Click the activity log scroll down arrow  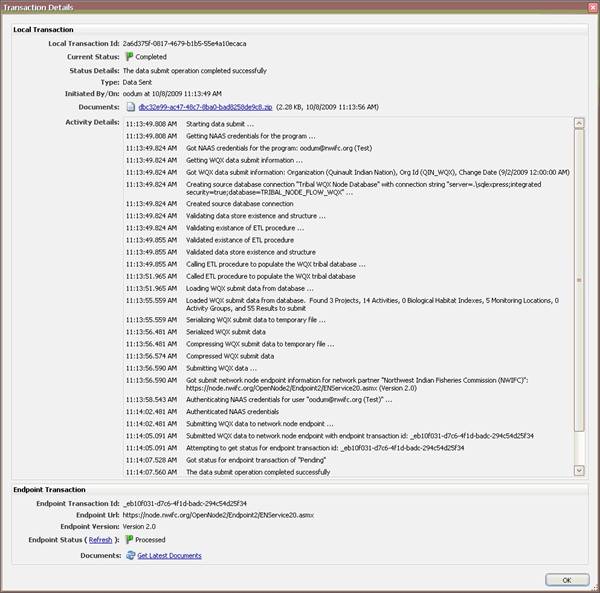coord(579,471)
